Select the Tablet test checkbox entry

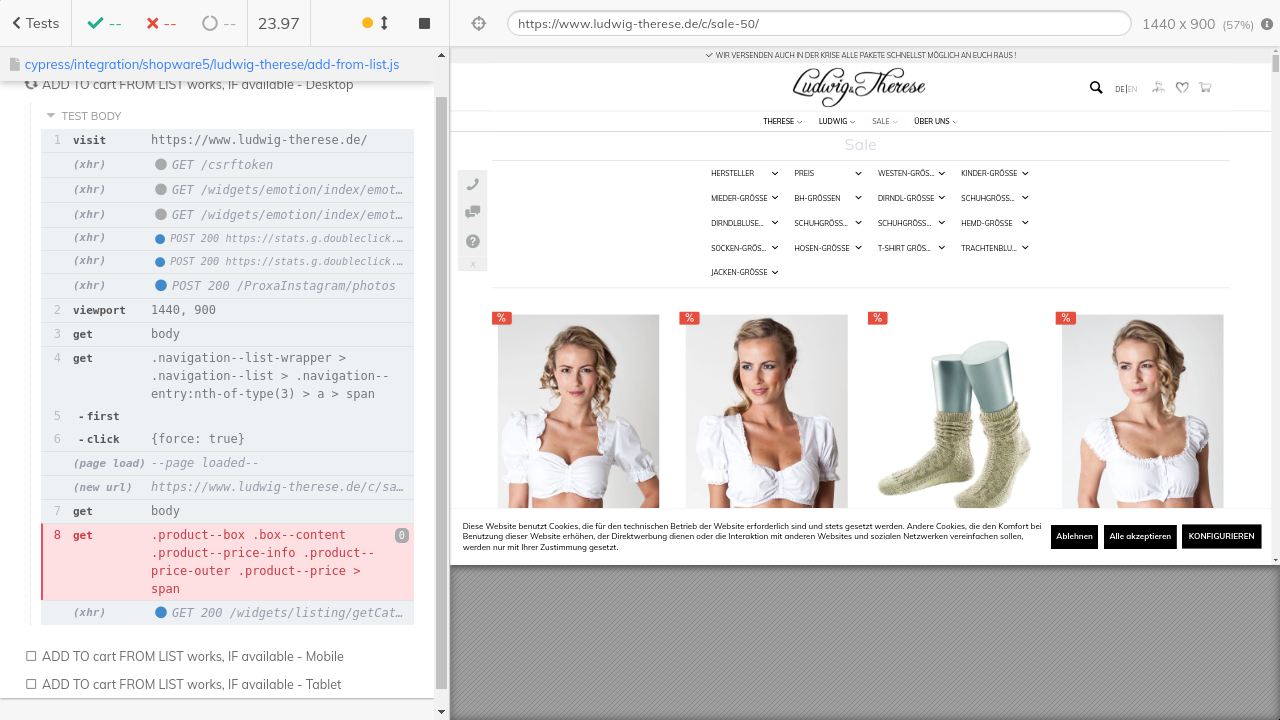[31, 684]
